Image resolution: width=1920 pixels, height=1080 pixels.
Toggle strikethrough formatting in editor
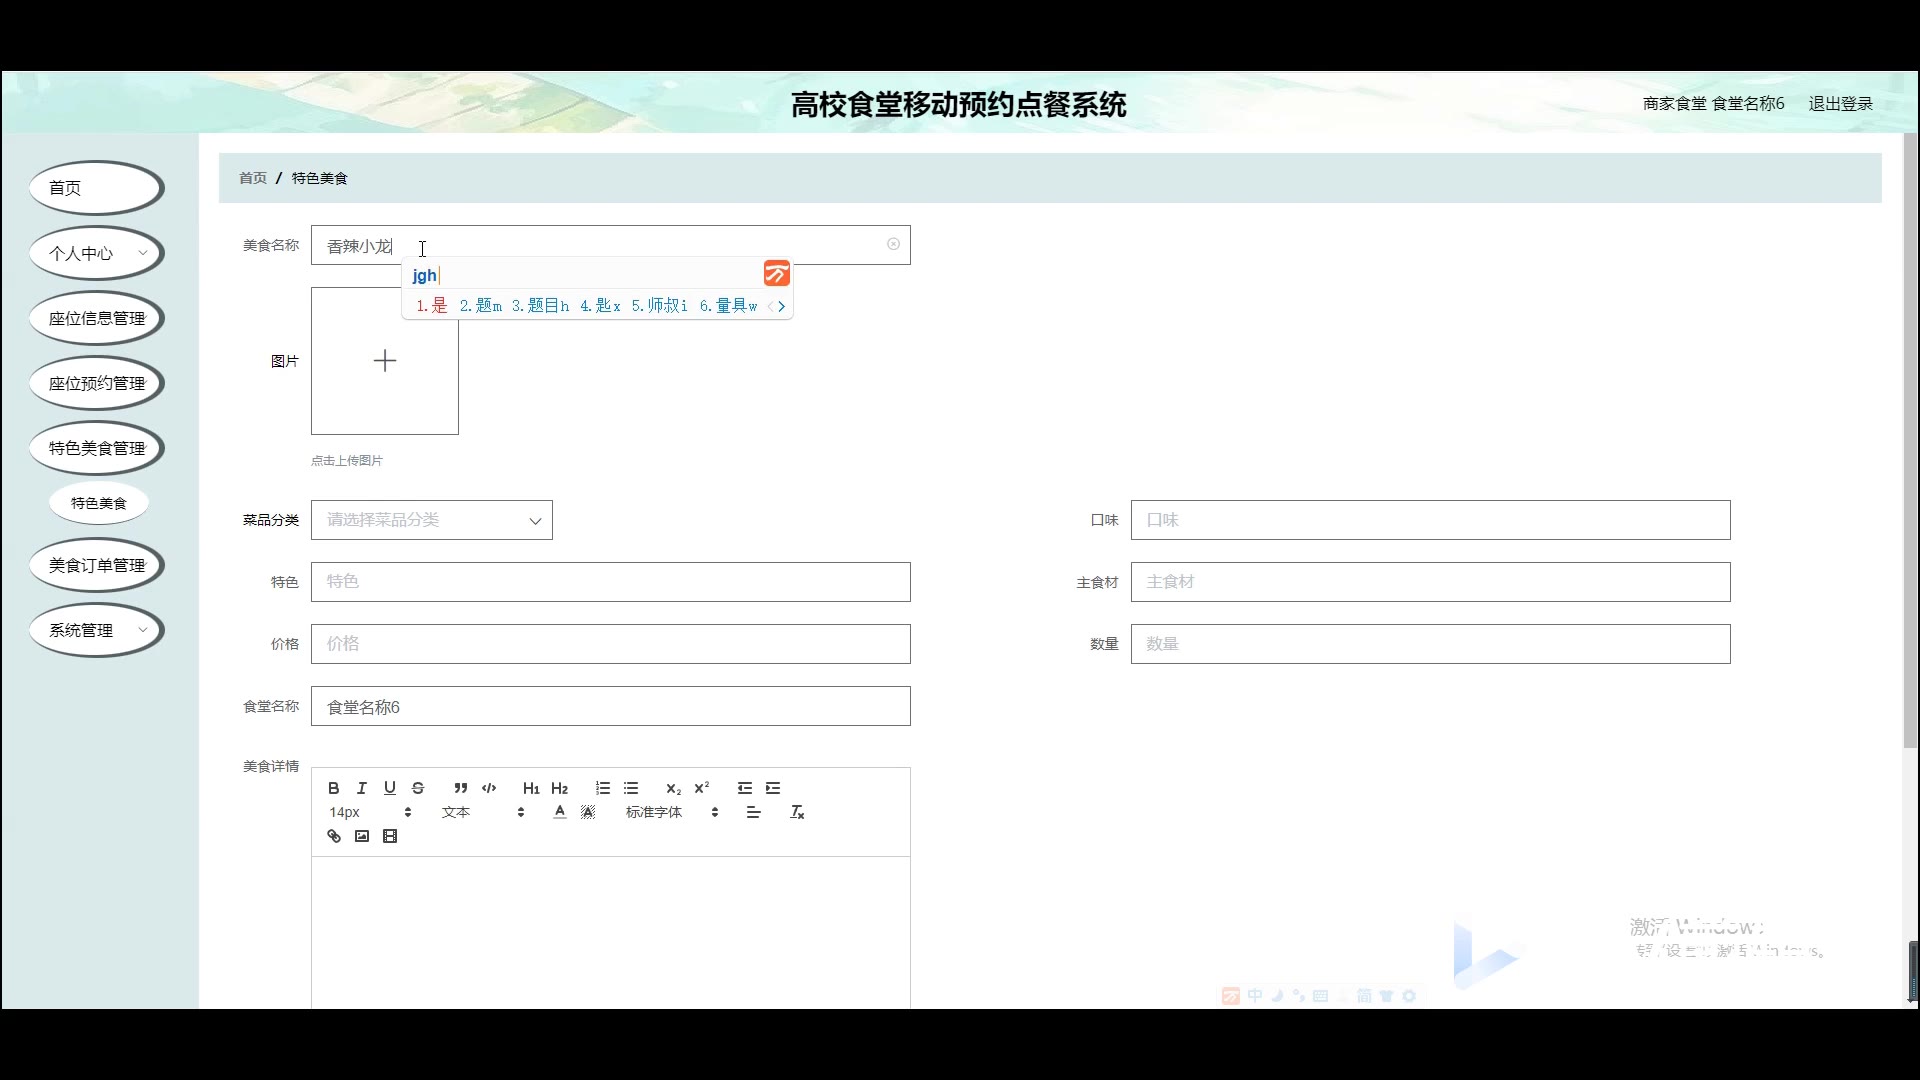coord(418,788)
